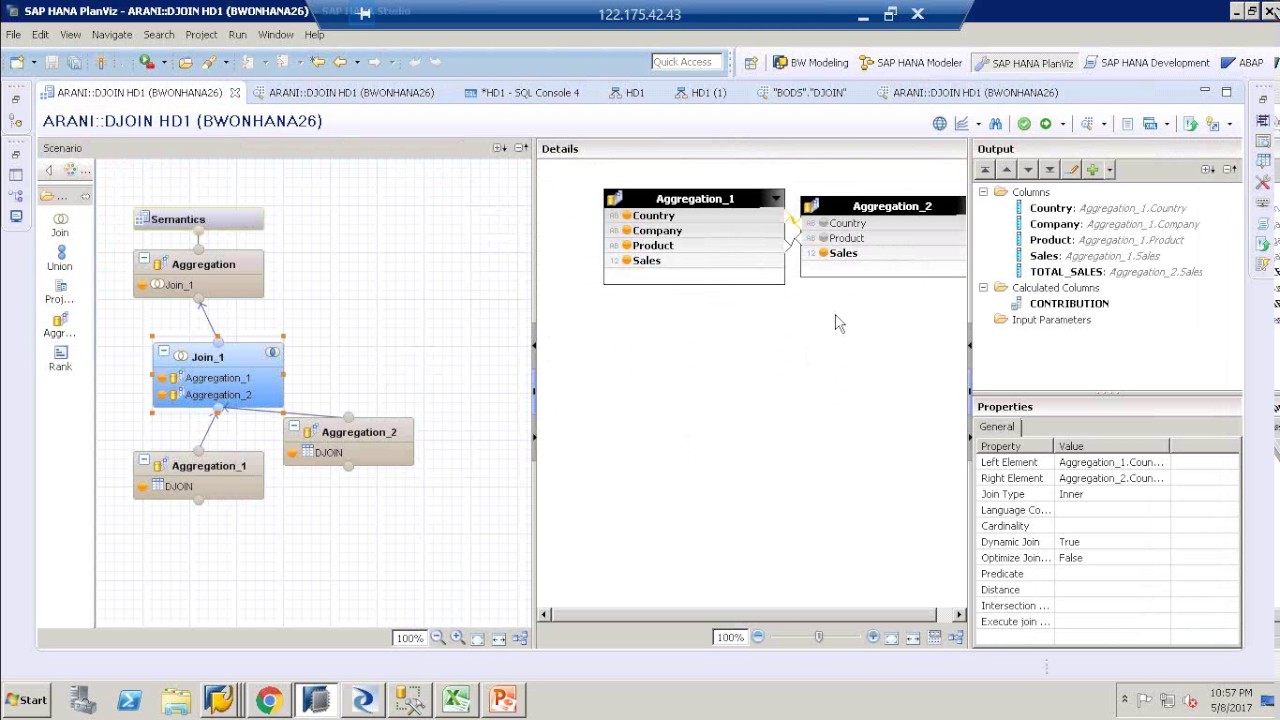
Task: Switch to the "BODS"."DJOIN" tab
Action: pyautogui.click(x=801, y=93)
